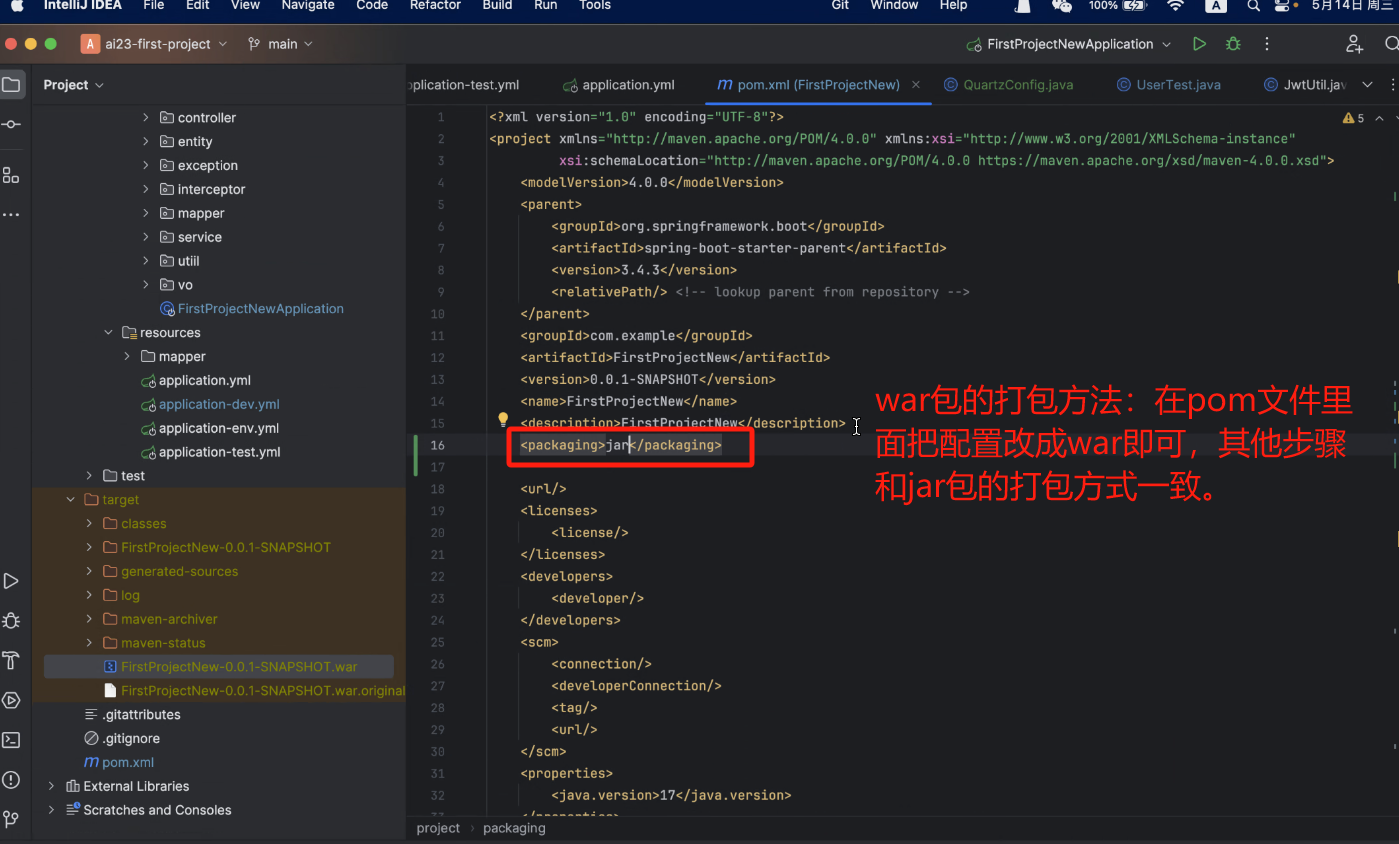This screenshot has width=1399, height=844.
Task: Open the ai23-first-project project dropdown
Action: click(155, 44)
